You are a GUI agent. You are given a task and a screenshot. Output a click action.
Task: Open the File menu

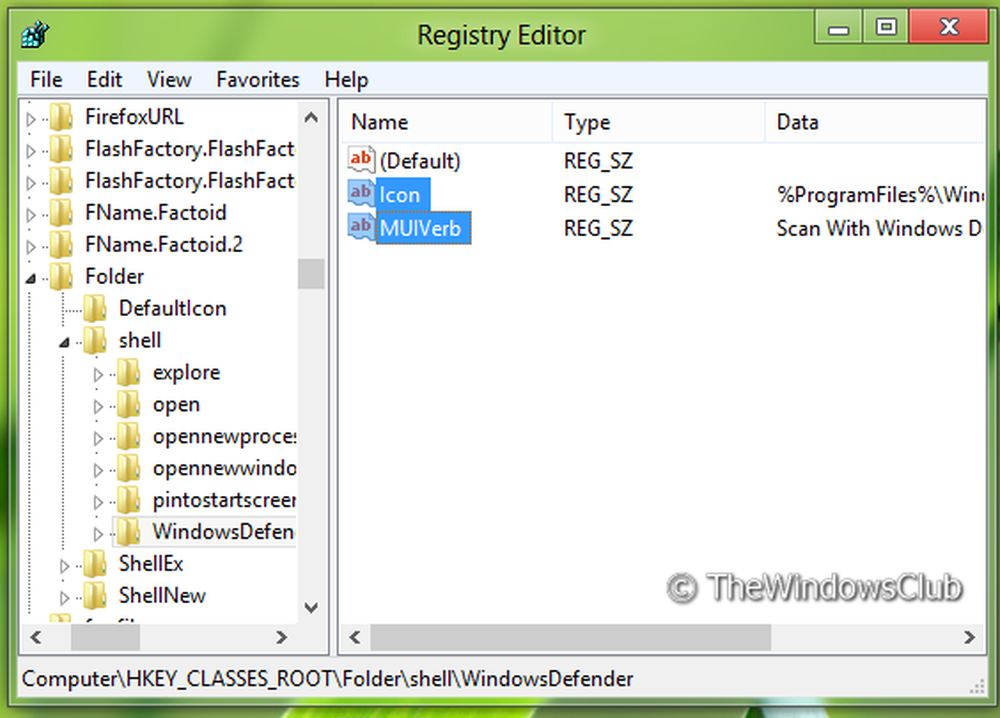point(45,79)
